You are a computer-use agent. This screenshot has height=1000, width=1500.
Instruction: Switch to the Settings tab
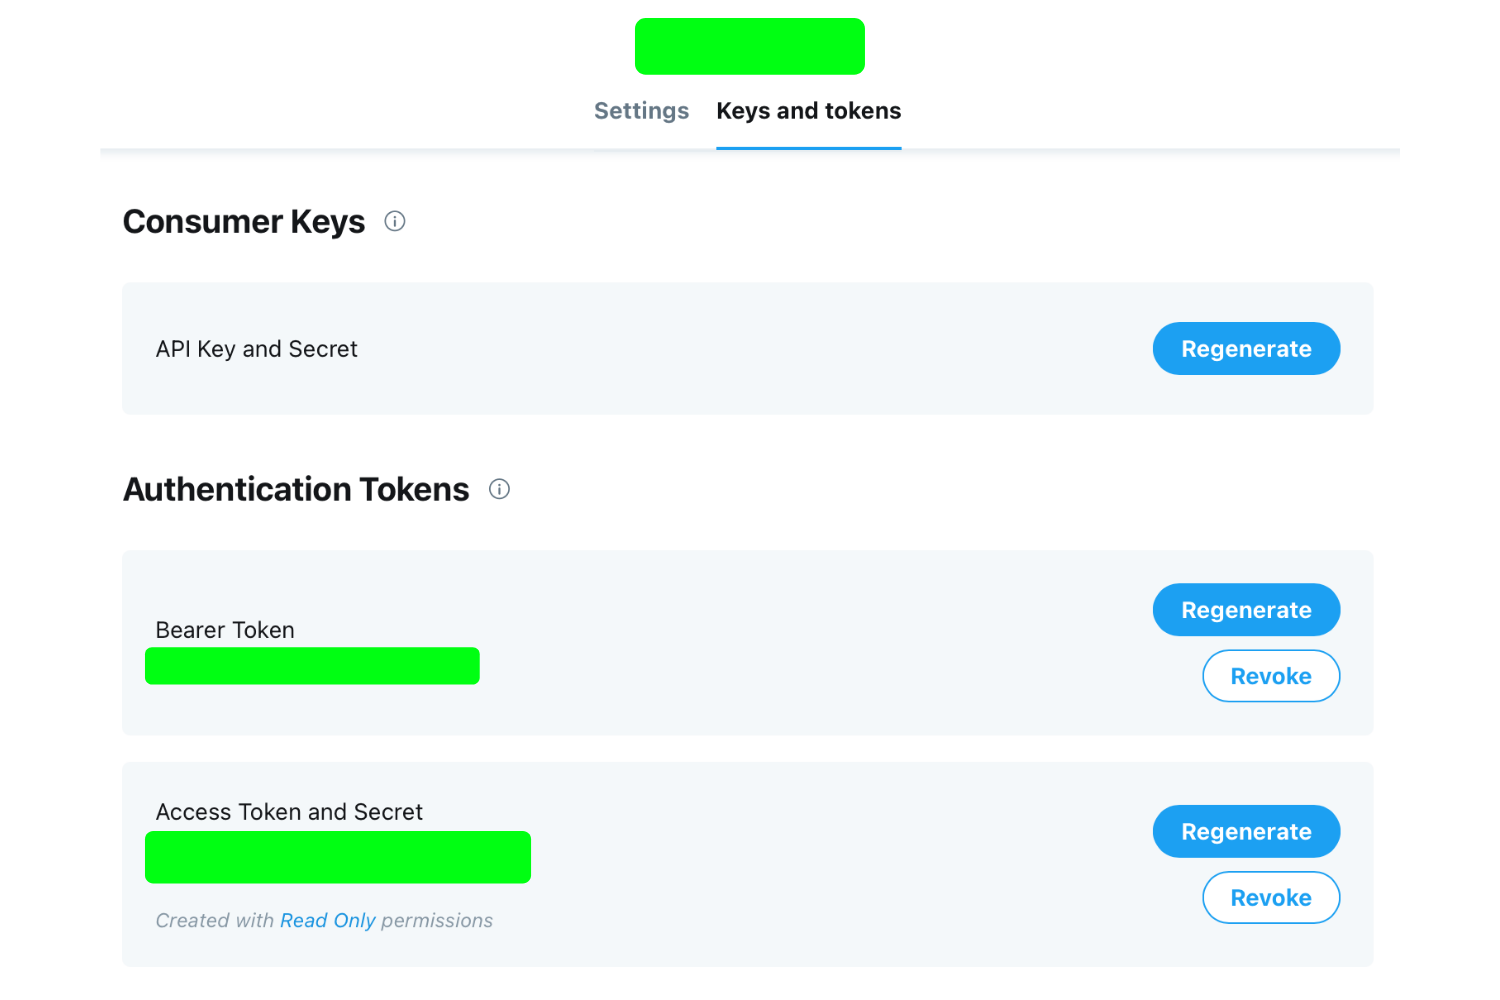(641, 111)
